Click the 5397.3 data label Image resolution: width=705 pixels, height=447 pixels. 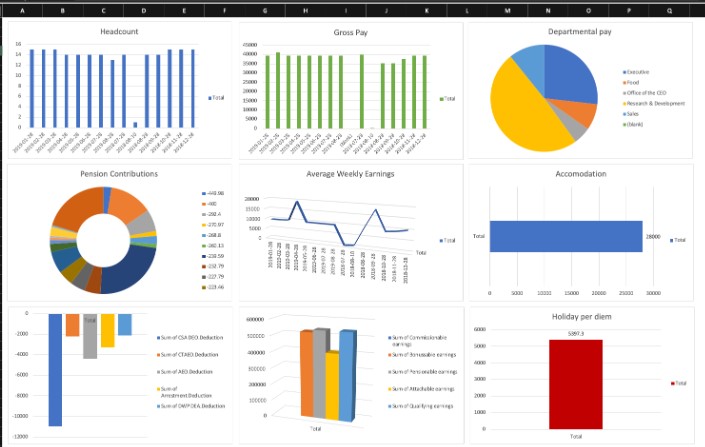pyautogui.click(x=575, y=333)
